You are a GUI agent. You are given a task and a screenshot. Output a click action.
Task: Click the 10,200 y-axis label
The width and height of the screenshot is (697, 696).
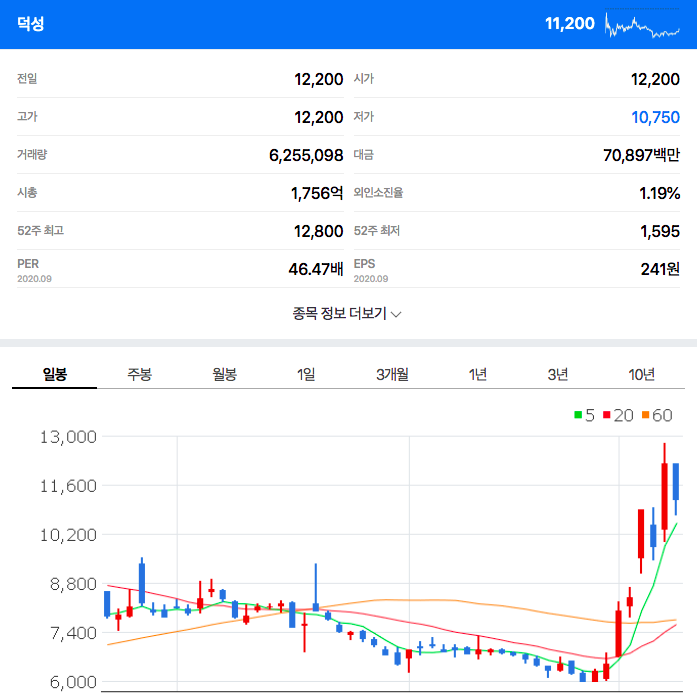(68, 535)
